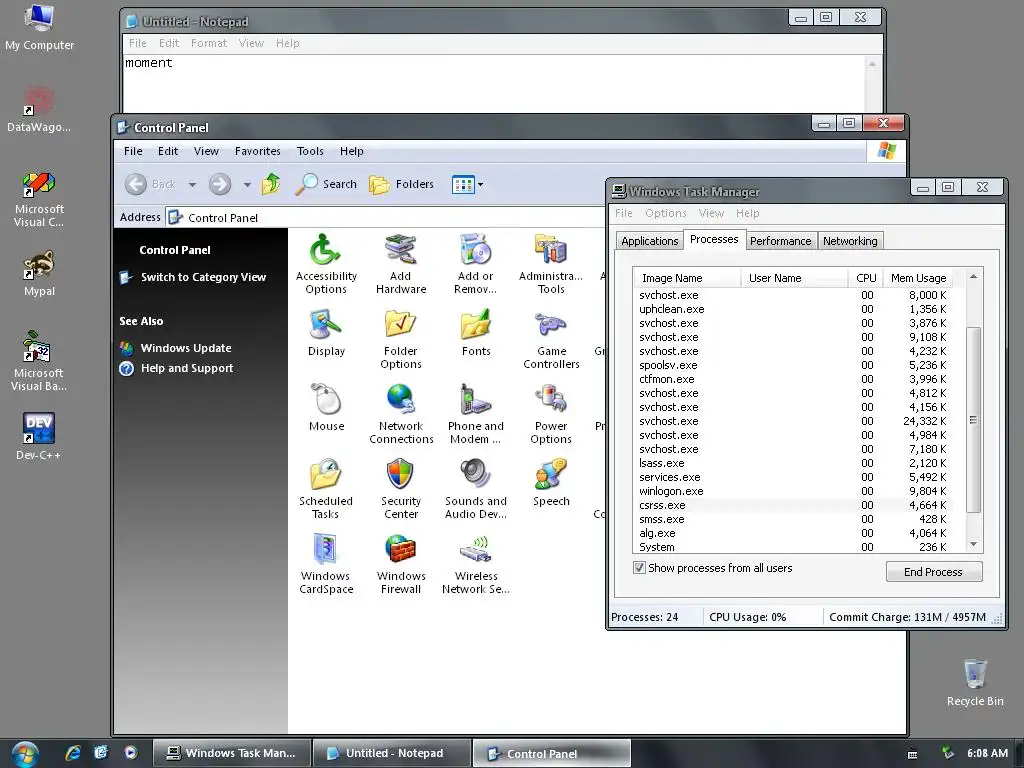Open the Windows Update link

tap(185, 348)
